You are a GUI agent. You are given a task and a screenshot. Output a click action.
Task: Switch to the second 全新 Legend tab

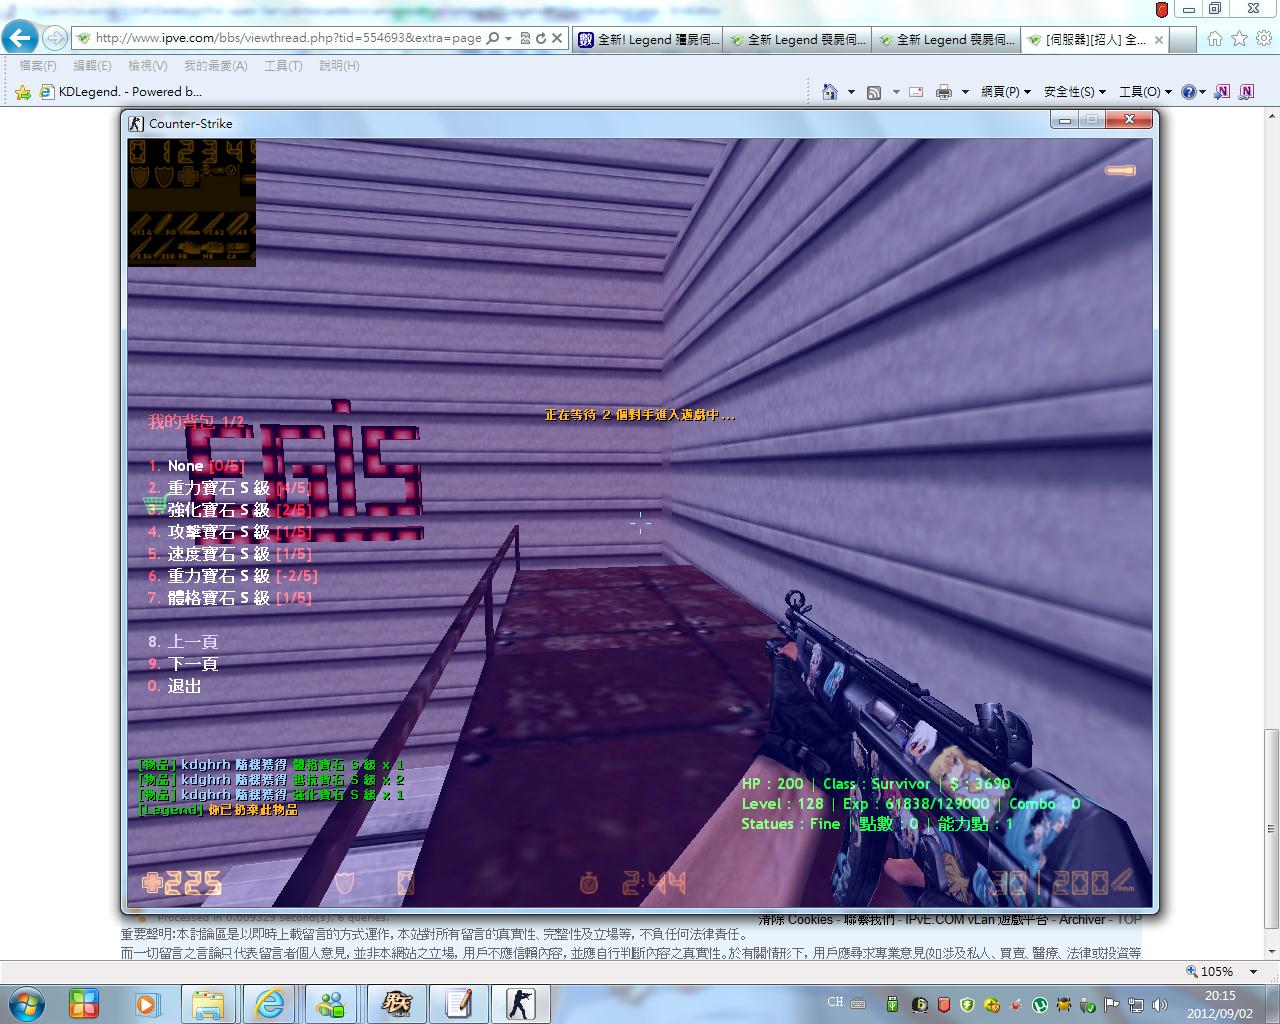tap(797, 40)
